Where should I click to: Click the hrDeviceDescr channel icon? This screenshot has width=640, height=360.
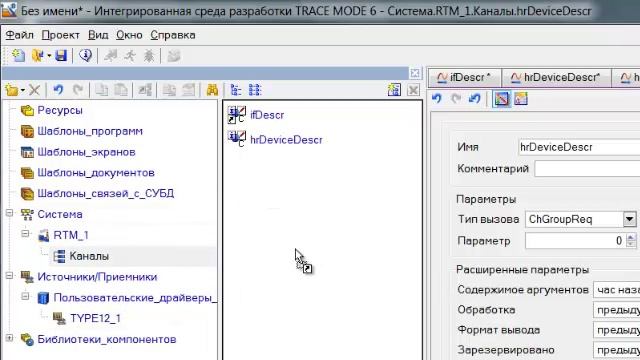[237, 139]
